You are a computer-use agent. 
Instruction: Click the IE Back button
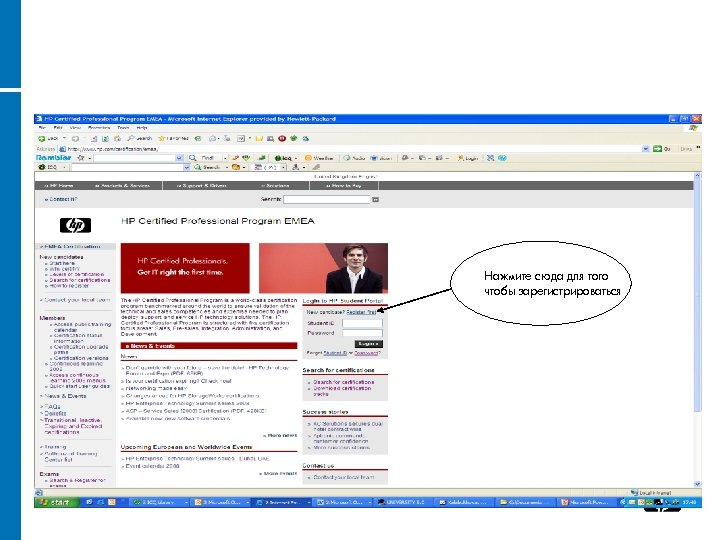[49, 138]
